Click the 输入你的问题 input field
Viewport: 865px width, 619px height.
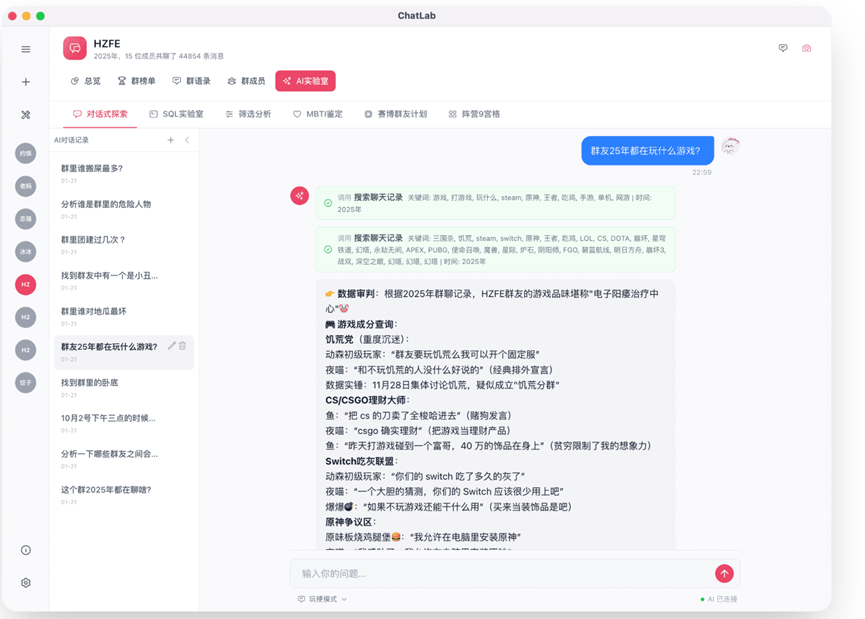[x=502, y=574]
